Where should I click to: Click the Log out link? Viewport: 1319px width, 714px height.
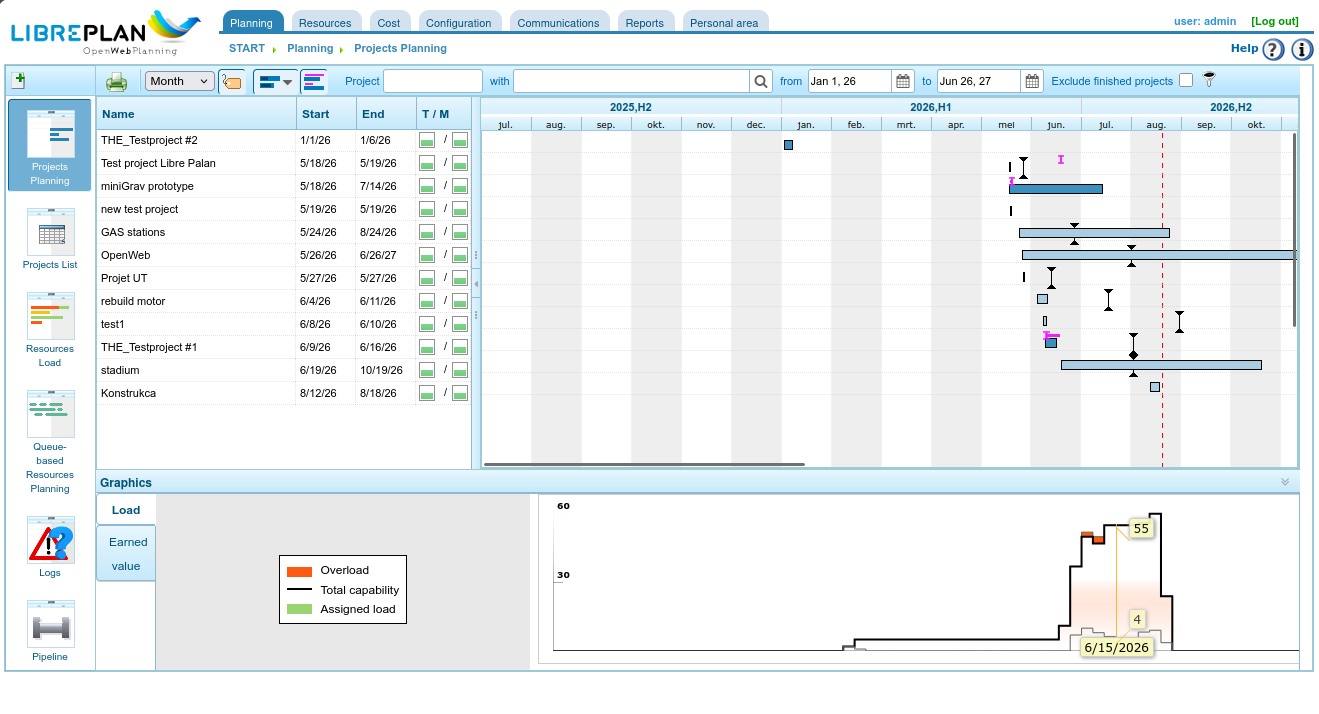pyautogui.click(x=1275, y=21)
